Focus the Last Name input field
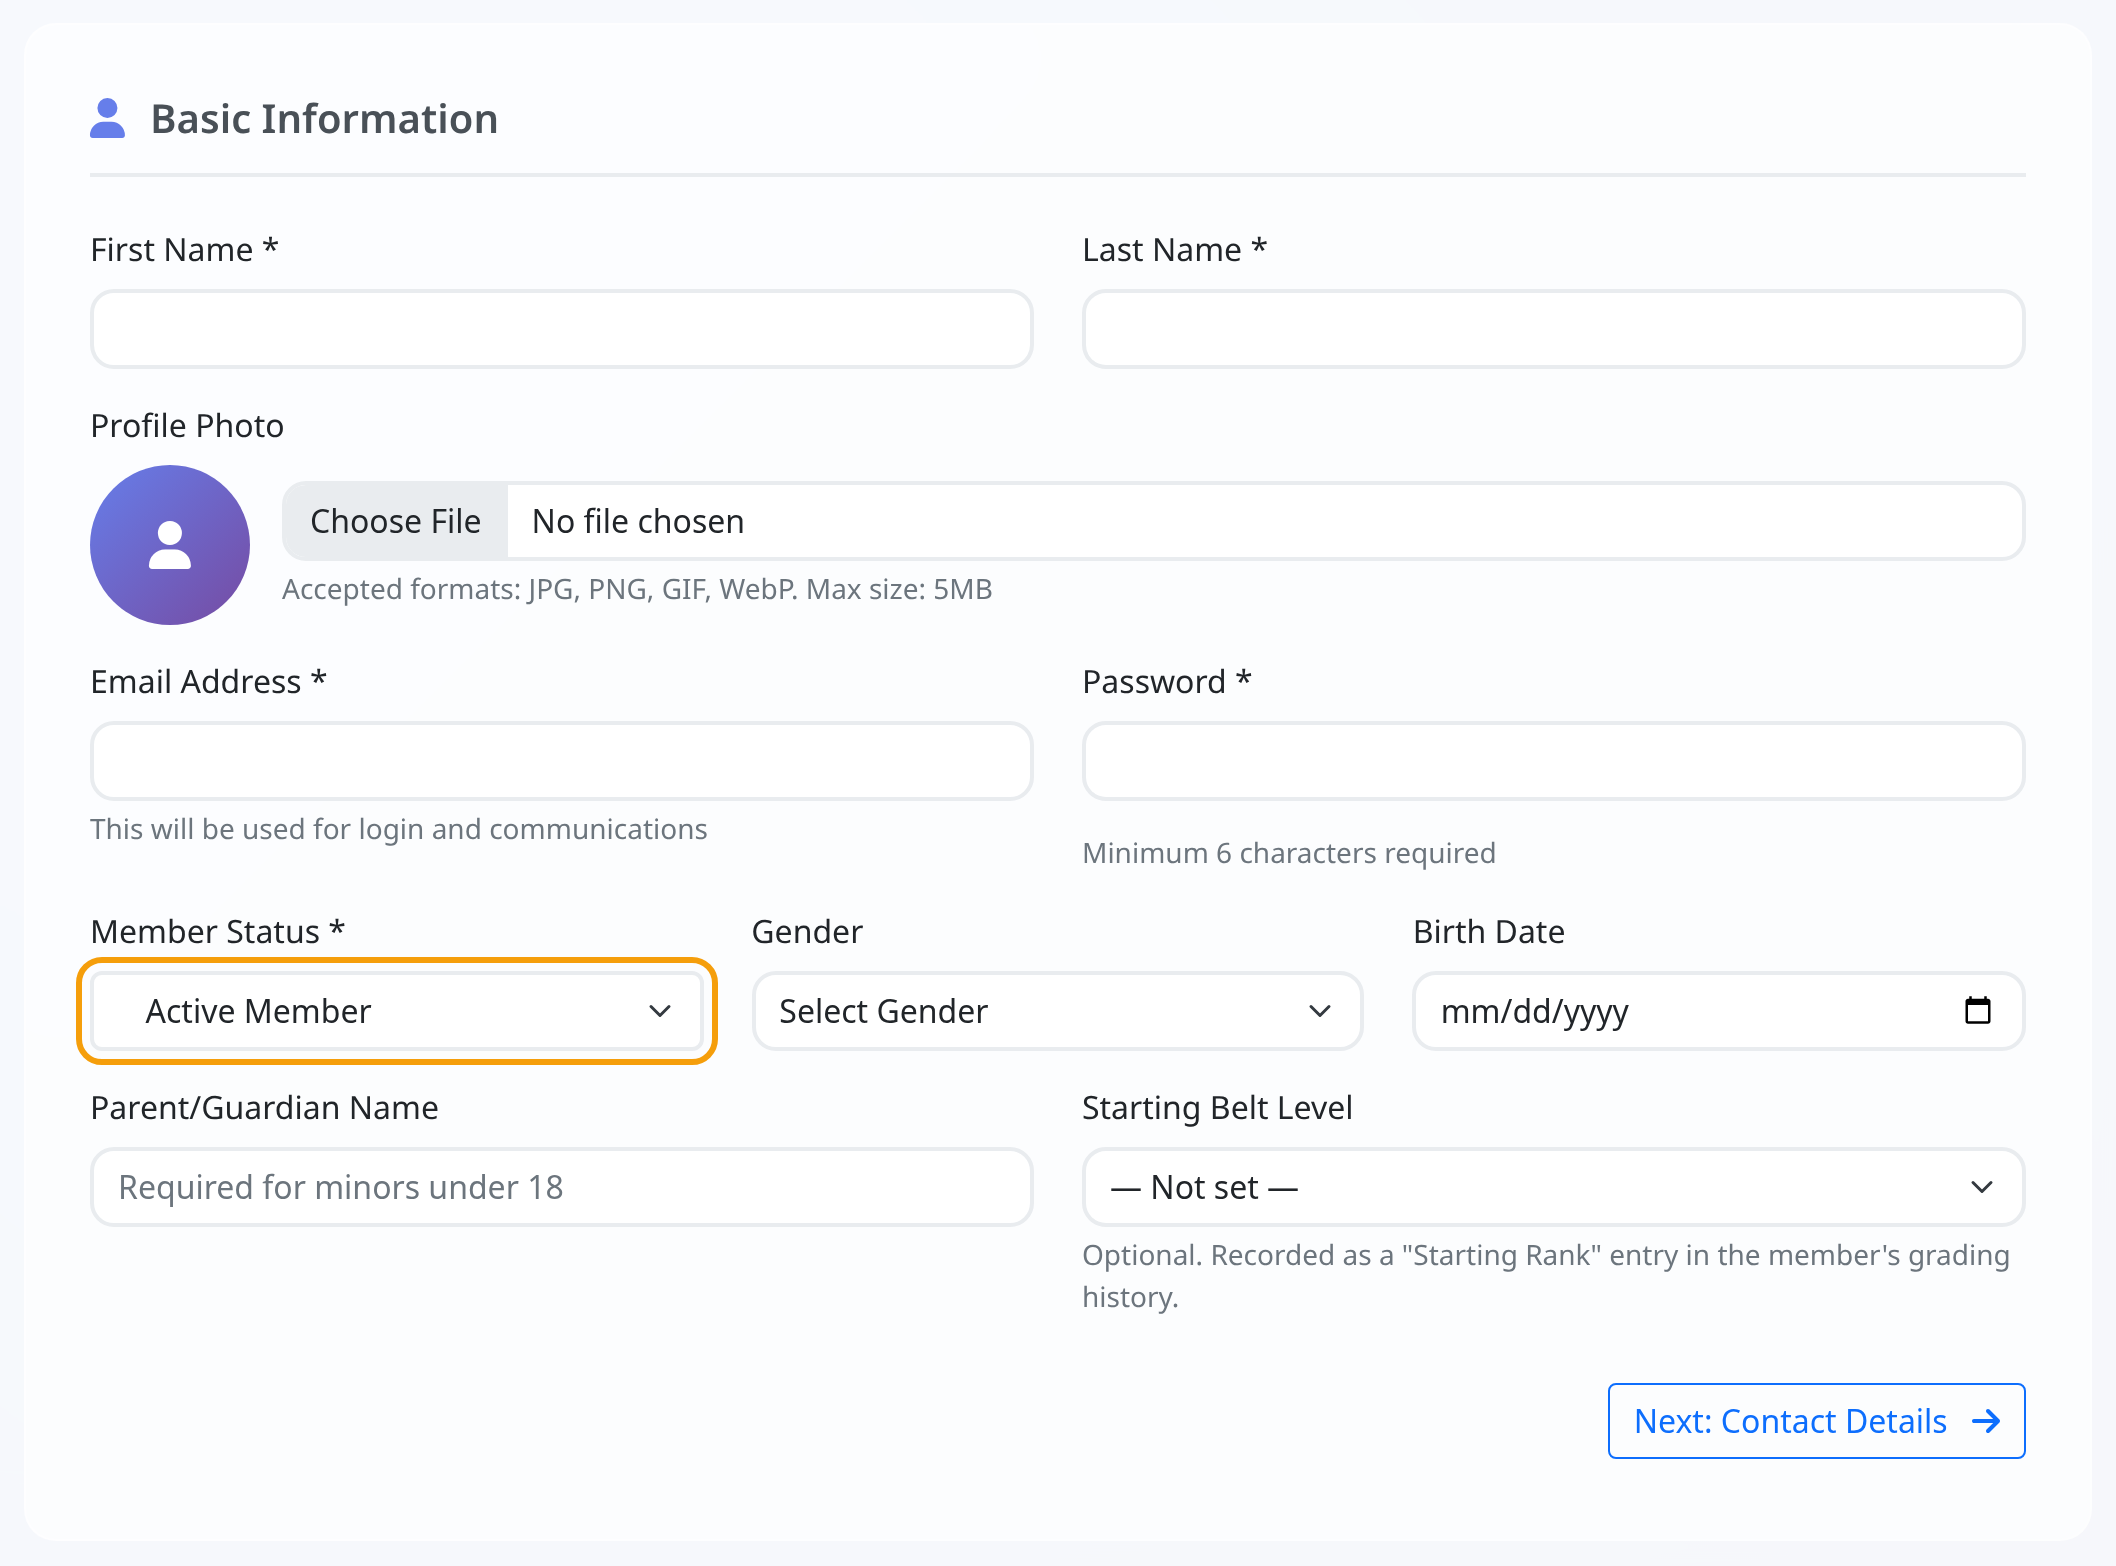This screenshot has height=1566, width=2116. pyautogui.click(x=1553, y=329)
